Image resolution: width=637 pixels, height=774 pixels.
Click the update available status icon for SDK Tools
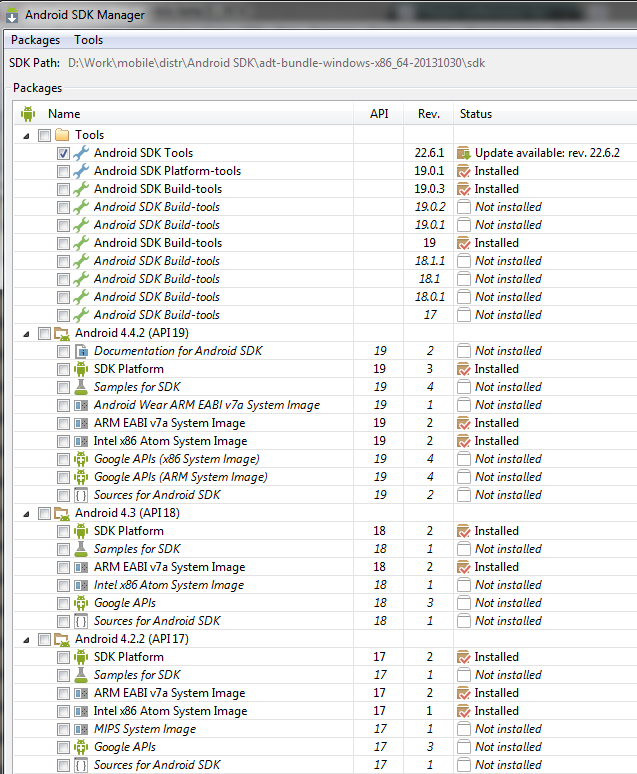tap(464, 153)
